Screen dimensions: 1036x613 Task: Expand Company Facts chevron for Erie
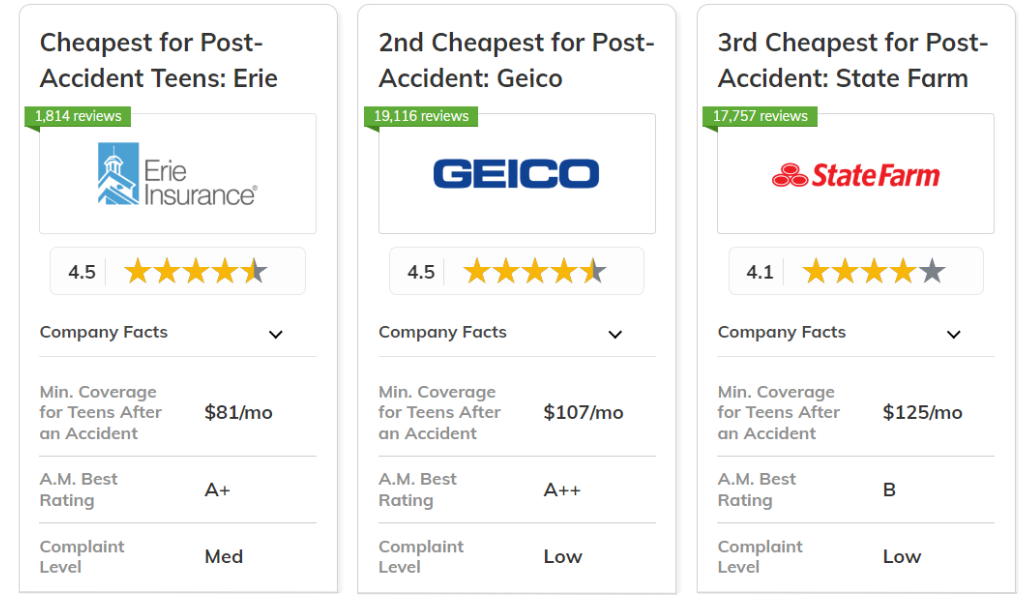tap(276, 334)
